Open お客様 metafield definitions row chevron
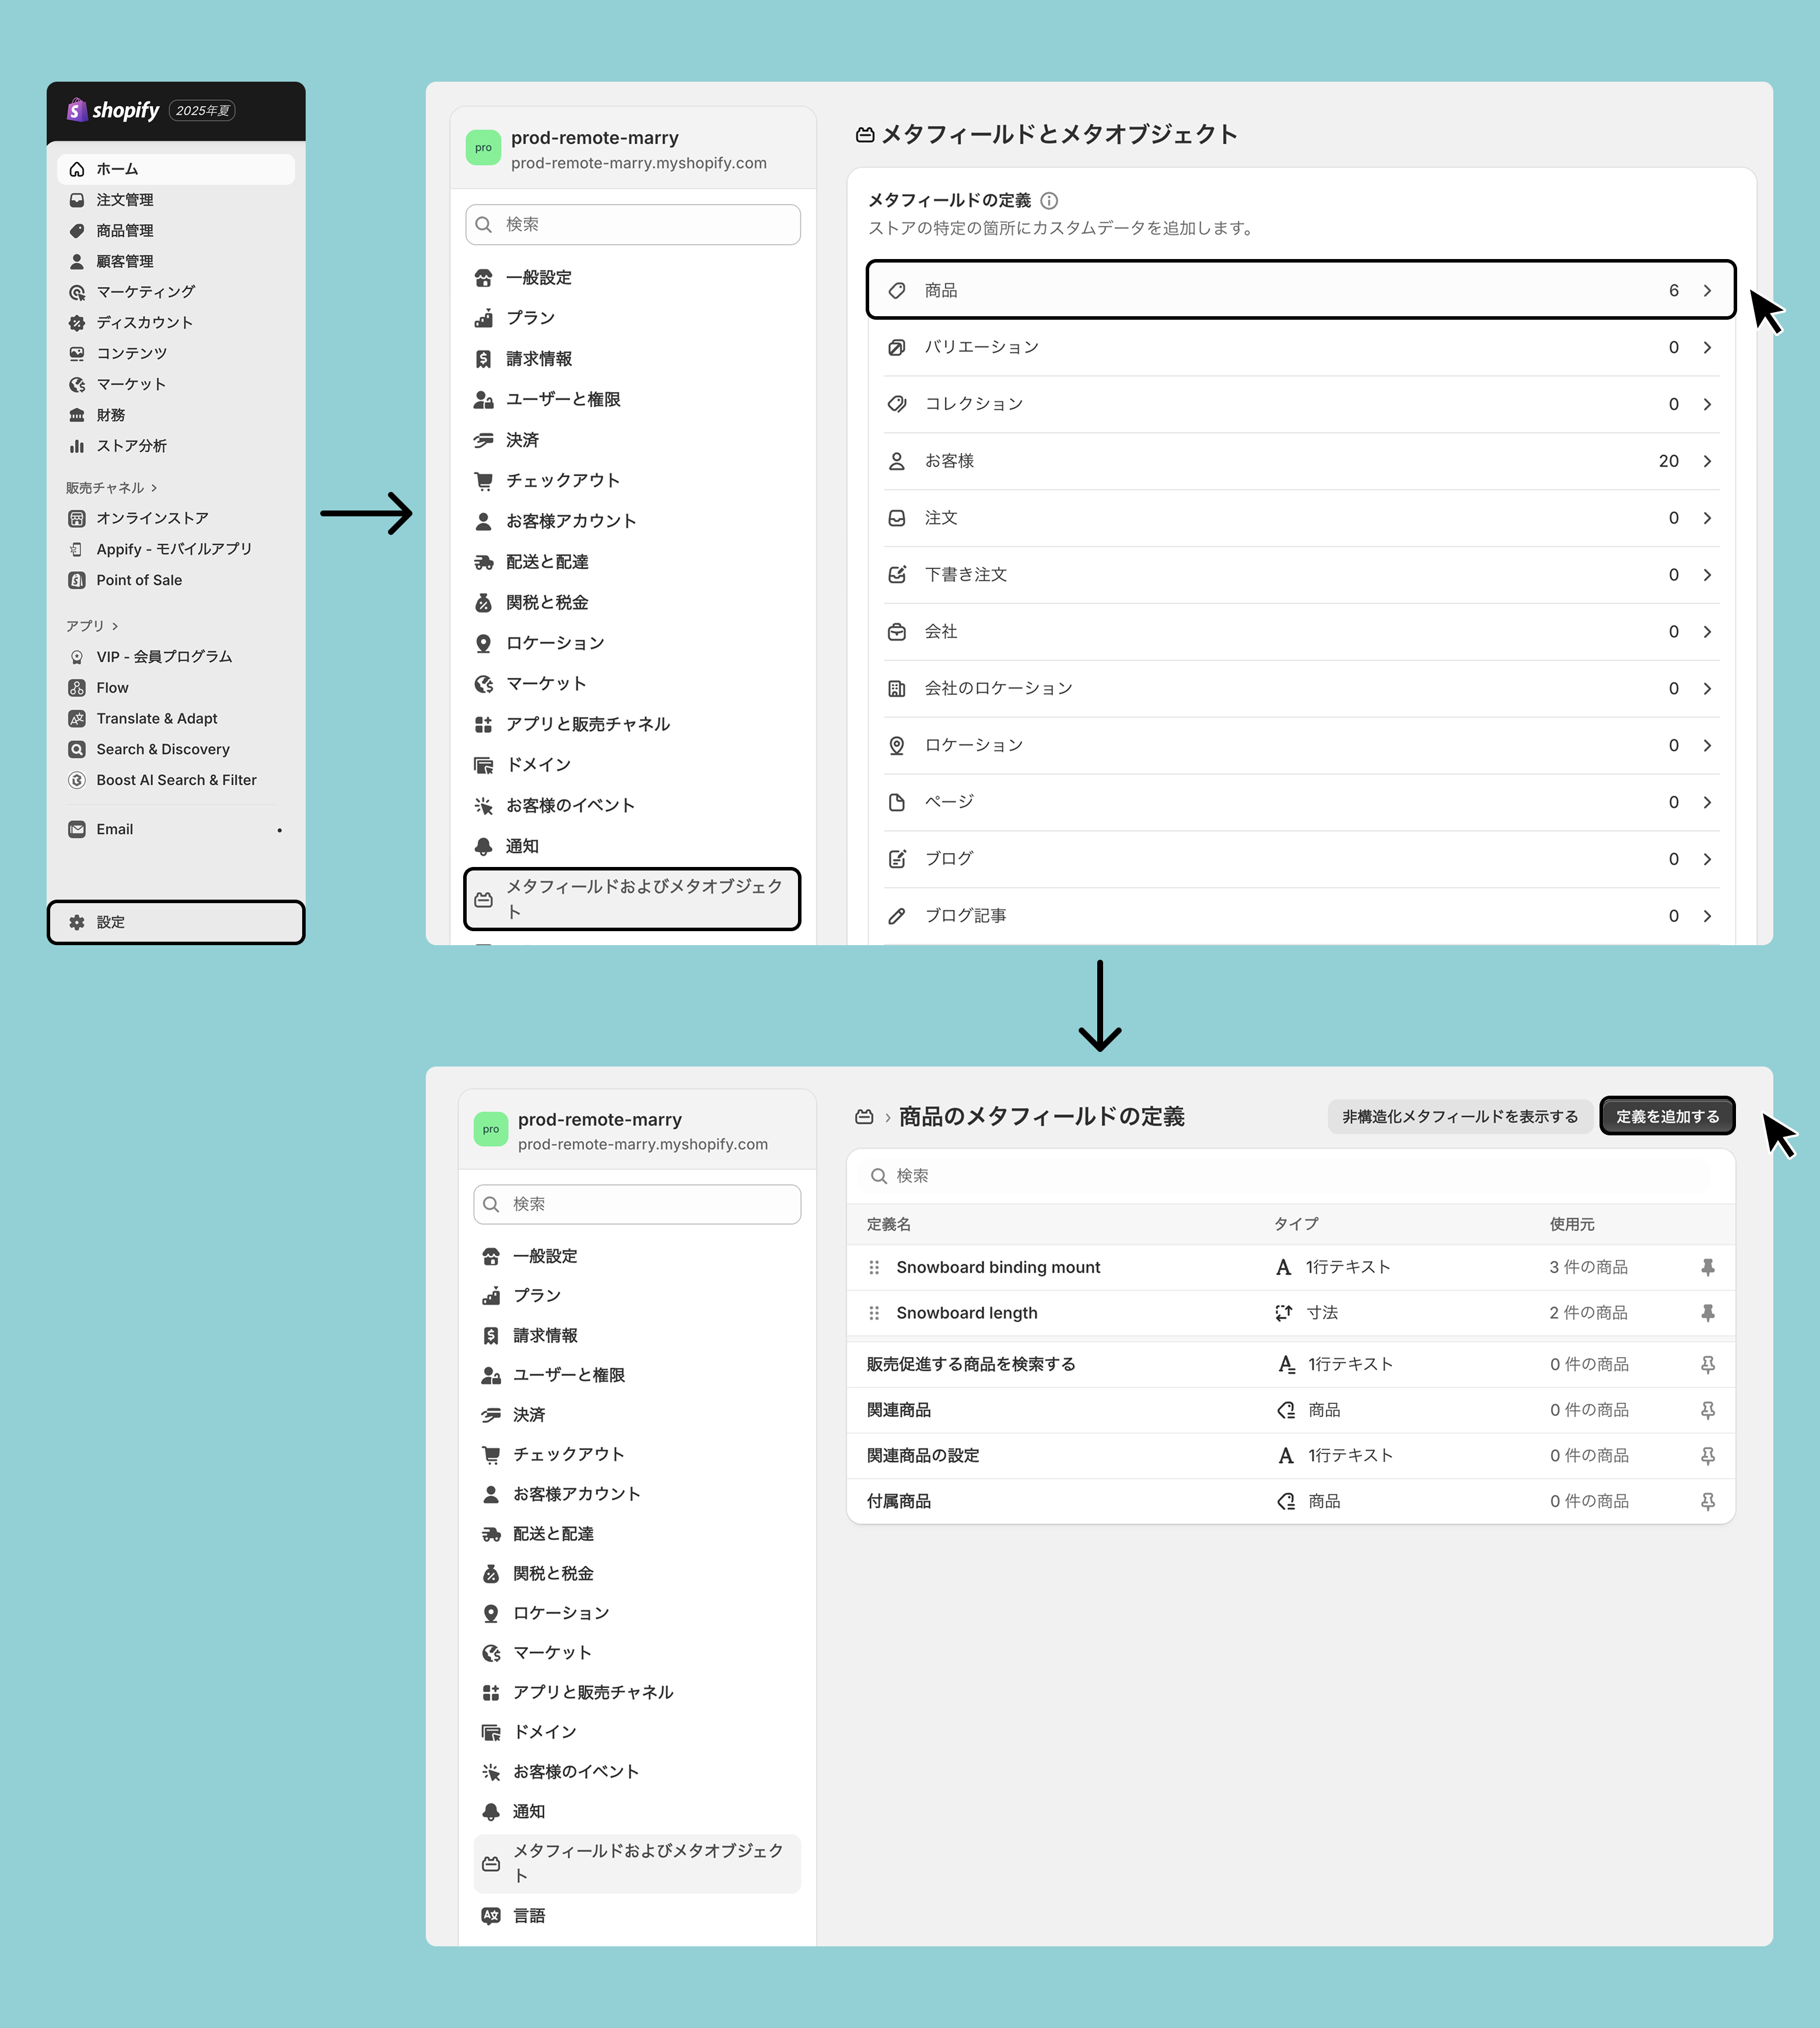This screenshot has height=2028, width=1820. tap(1707, 461)
